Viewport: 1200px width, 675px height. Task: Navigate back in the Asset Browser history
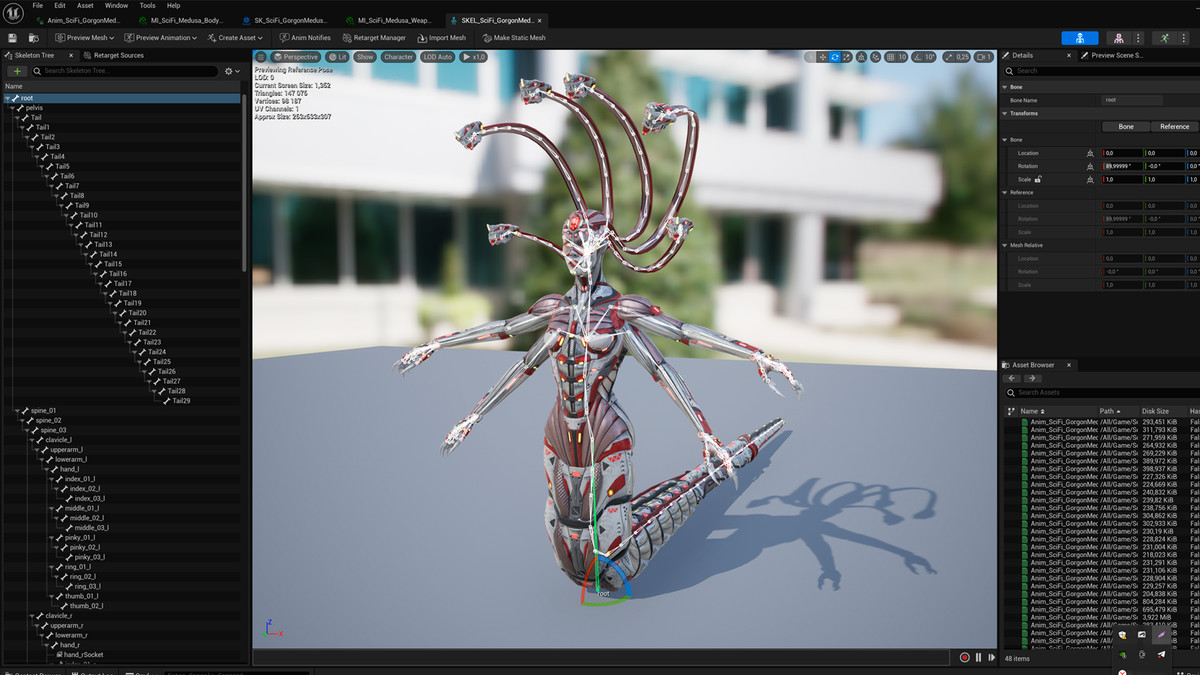click(1013, 378)
